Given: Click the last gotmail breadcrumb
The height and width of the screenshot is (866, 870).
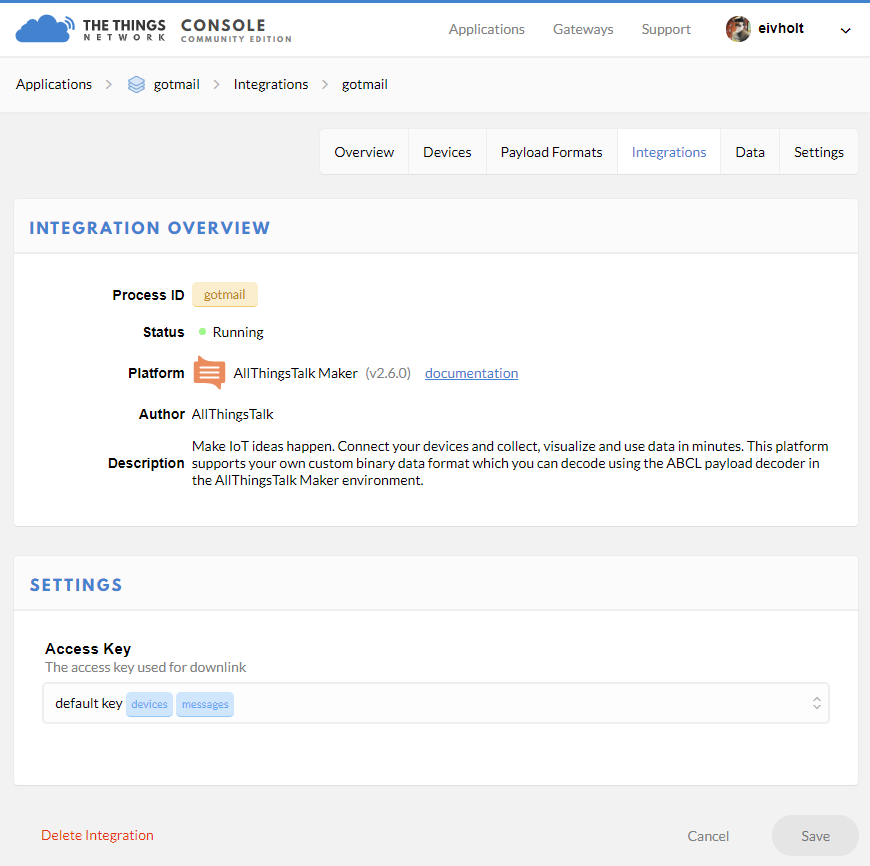Looking at the screenshot, I should click(x=365, y=84).
